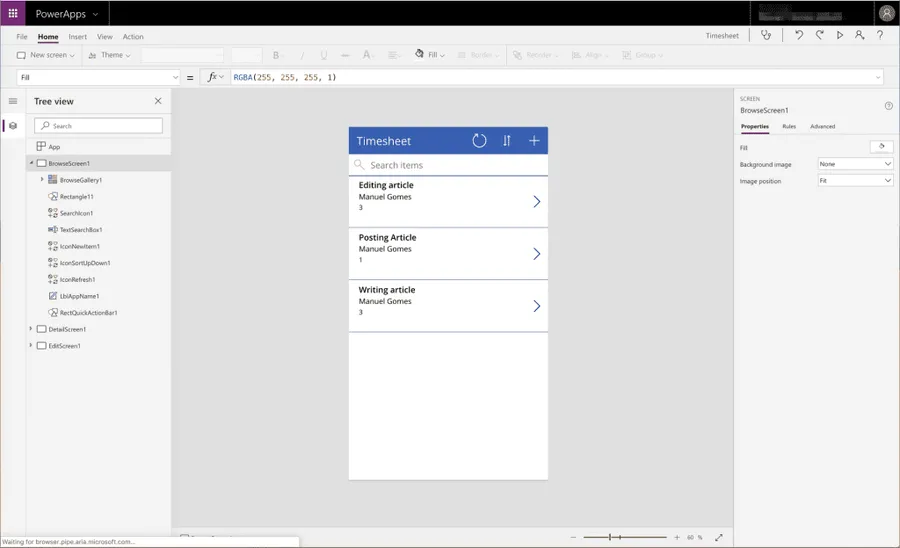Preview the app with the play icon

(840, 35)
